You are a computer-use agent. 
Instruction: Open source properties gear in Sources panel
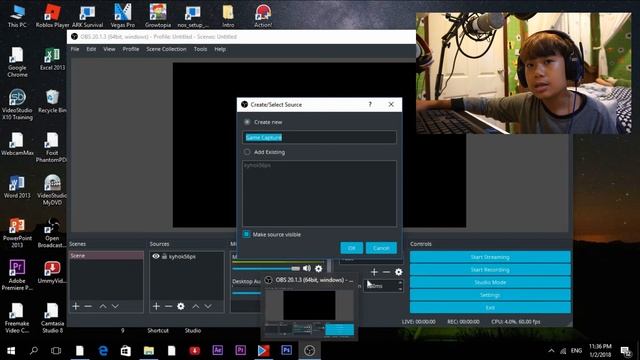[181, 306]
